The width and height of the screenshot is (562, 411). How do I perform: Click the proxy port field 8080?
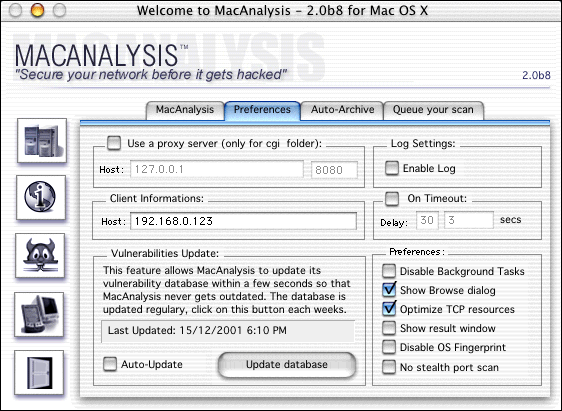tap(334, 170)
